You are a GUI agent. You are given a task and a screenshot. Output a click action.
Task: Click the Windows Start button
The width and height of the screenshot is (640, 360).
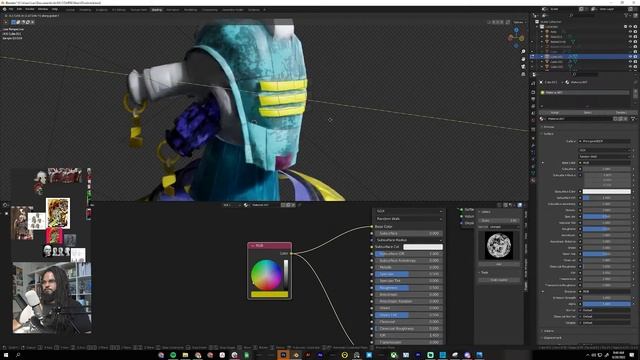[5, 355]
